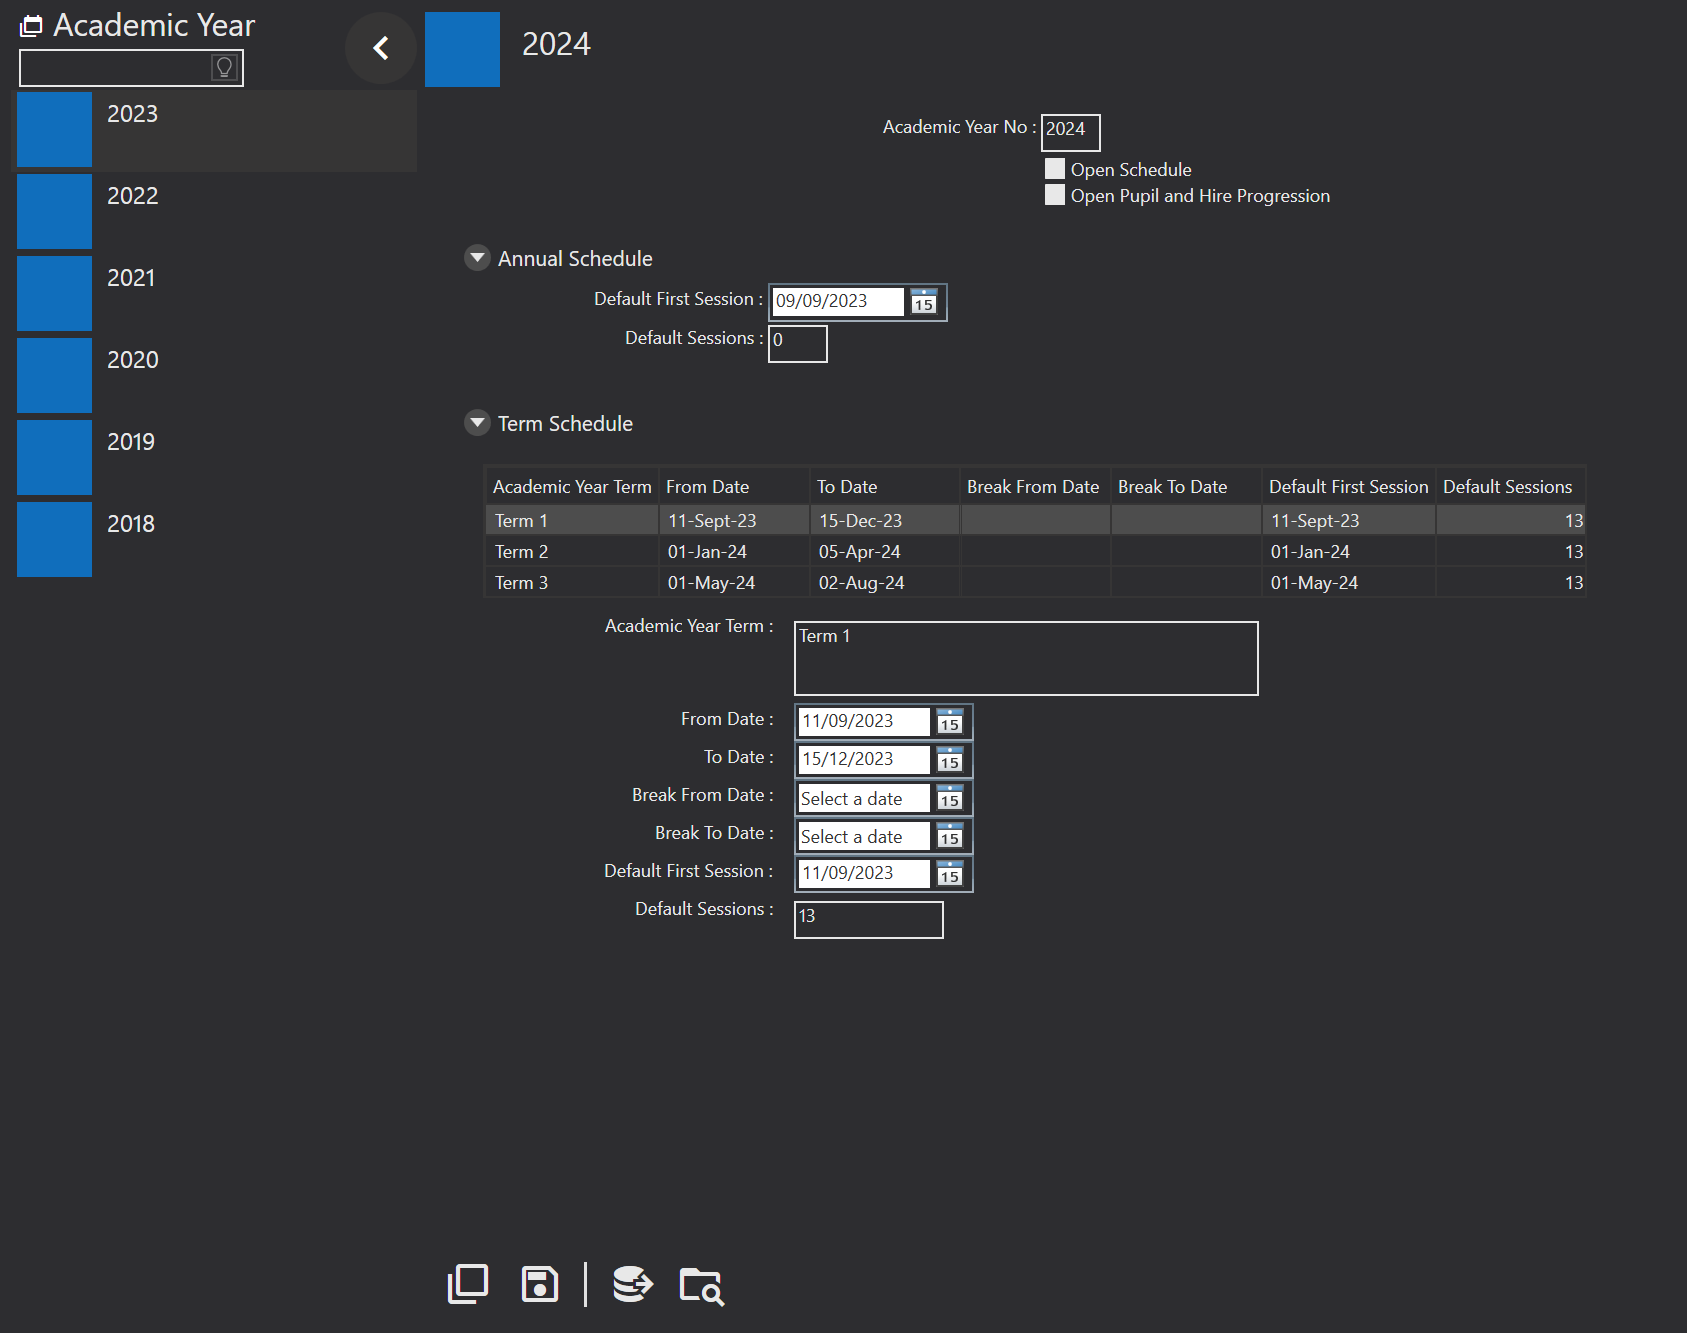Select the Term 2 table row
This screenshot has width=1687, height=1333.
point(1036,552)
